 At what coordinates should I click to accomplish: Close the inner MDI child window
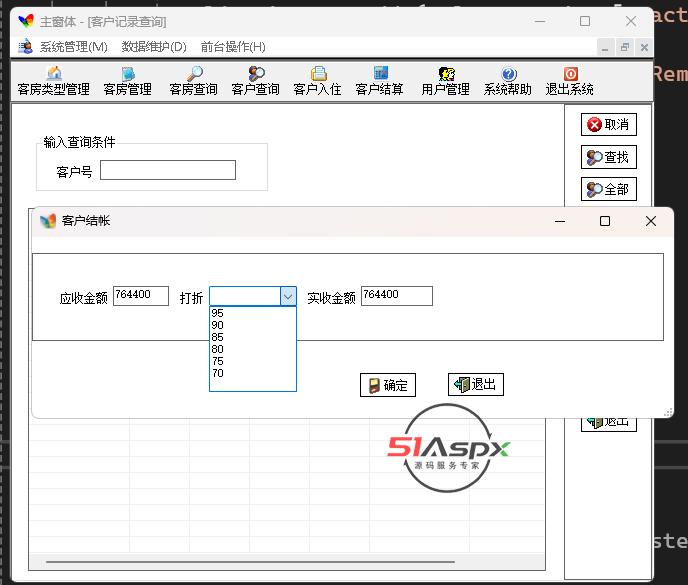[x=644, y=47]
